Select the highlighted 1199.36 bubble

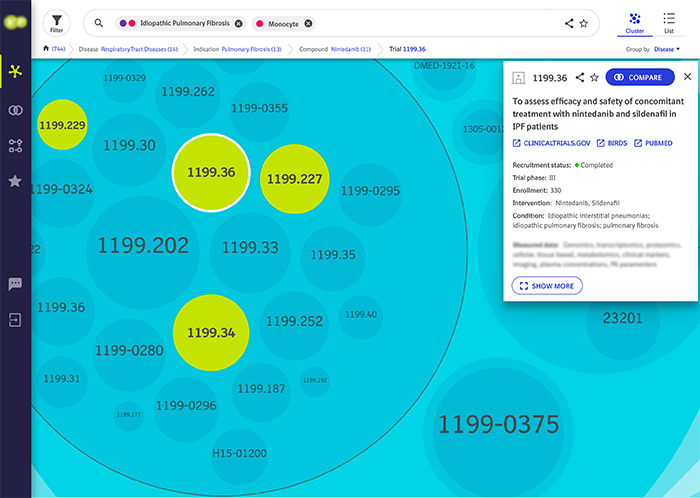[x=211, y=173]
